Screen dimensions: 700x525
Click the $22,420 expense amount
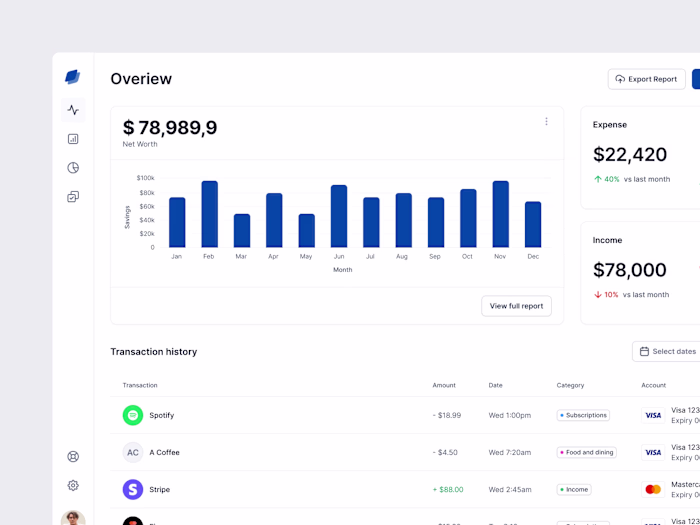(x=630, y=154)
